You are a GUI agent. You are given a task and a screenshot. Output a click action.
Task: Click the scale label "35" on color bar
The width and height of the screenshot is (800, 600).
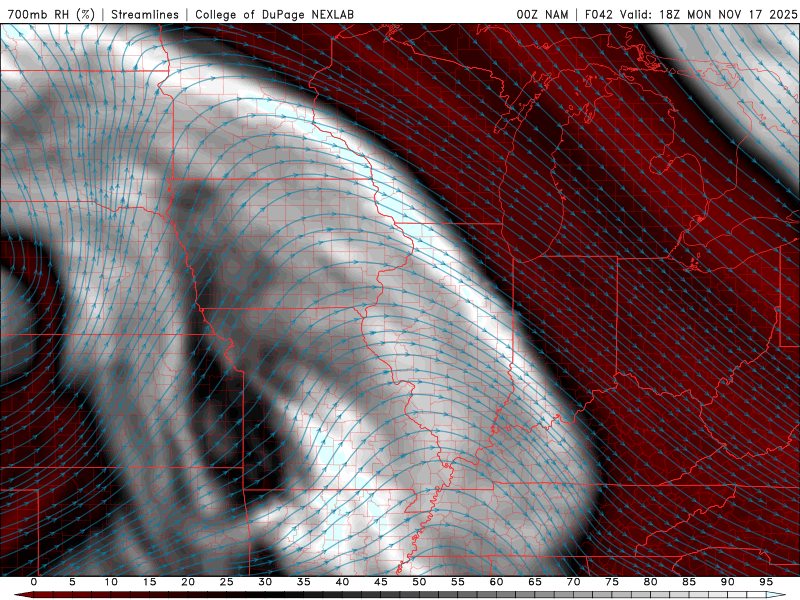304,582
